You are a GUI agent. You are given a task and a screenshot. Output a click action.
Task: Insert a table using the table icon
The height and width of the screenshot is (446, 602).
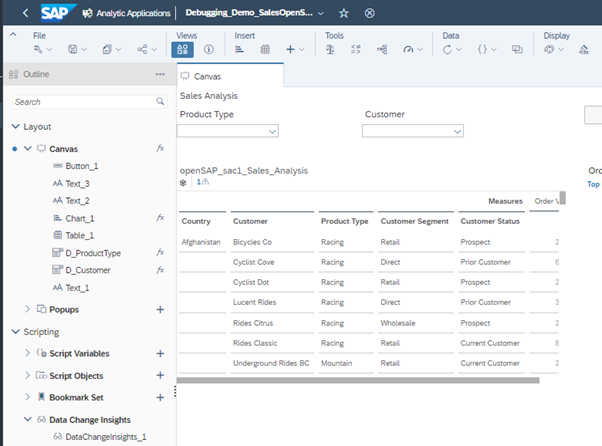[x=265, y=50]
